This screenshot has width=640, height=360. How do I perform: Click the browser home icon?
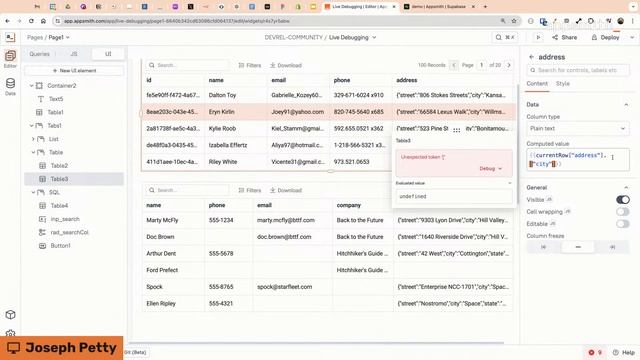tap(43, 21)
